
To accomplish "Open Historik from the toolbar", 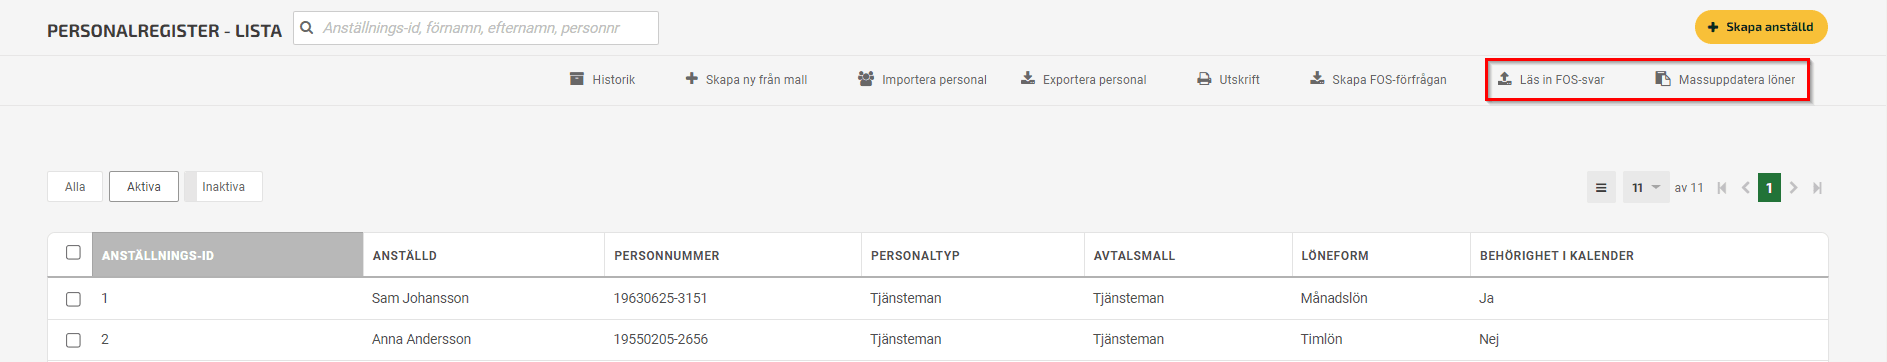I will [602, 79].
